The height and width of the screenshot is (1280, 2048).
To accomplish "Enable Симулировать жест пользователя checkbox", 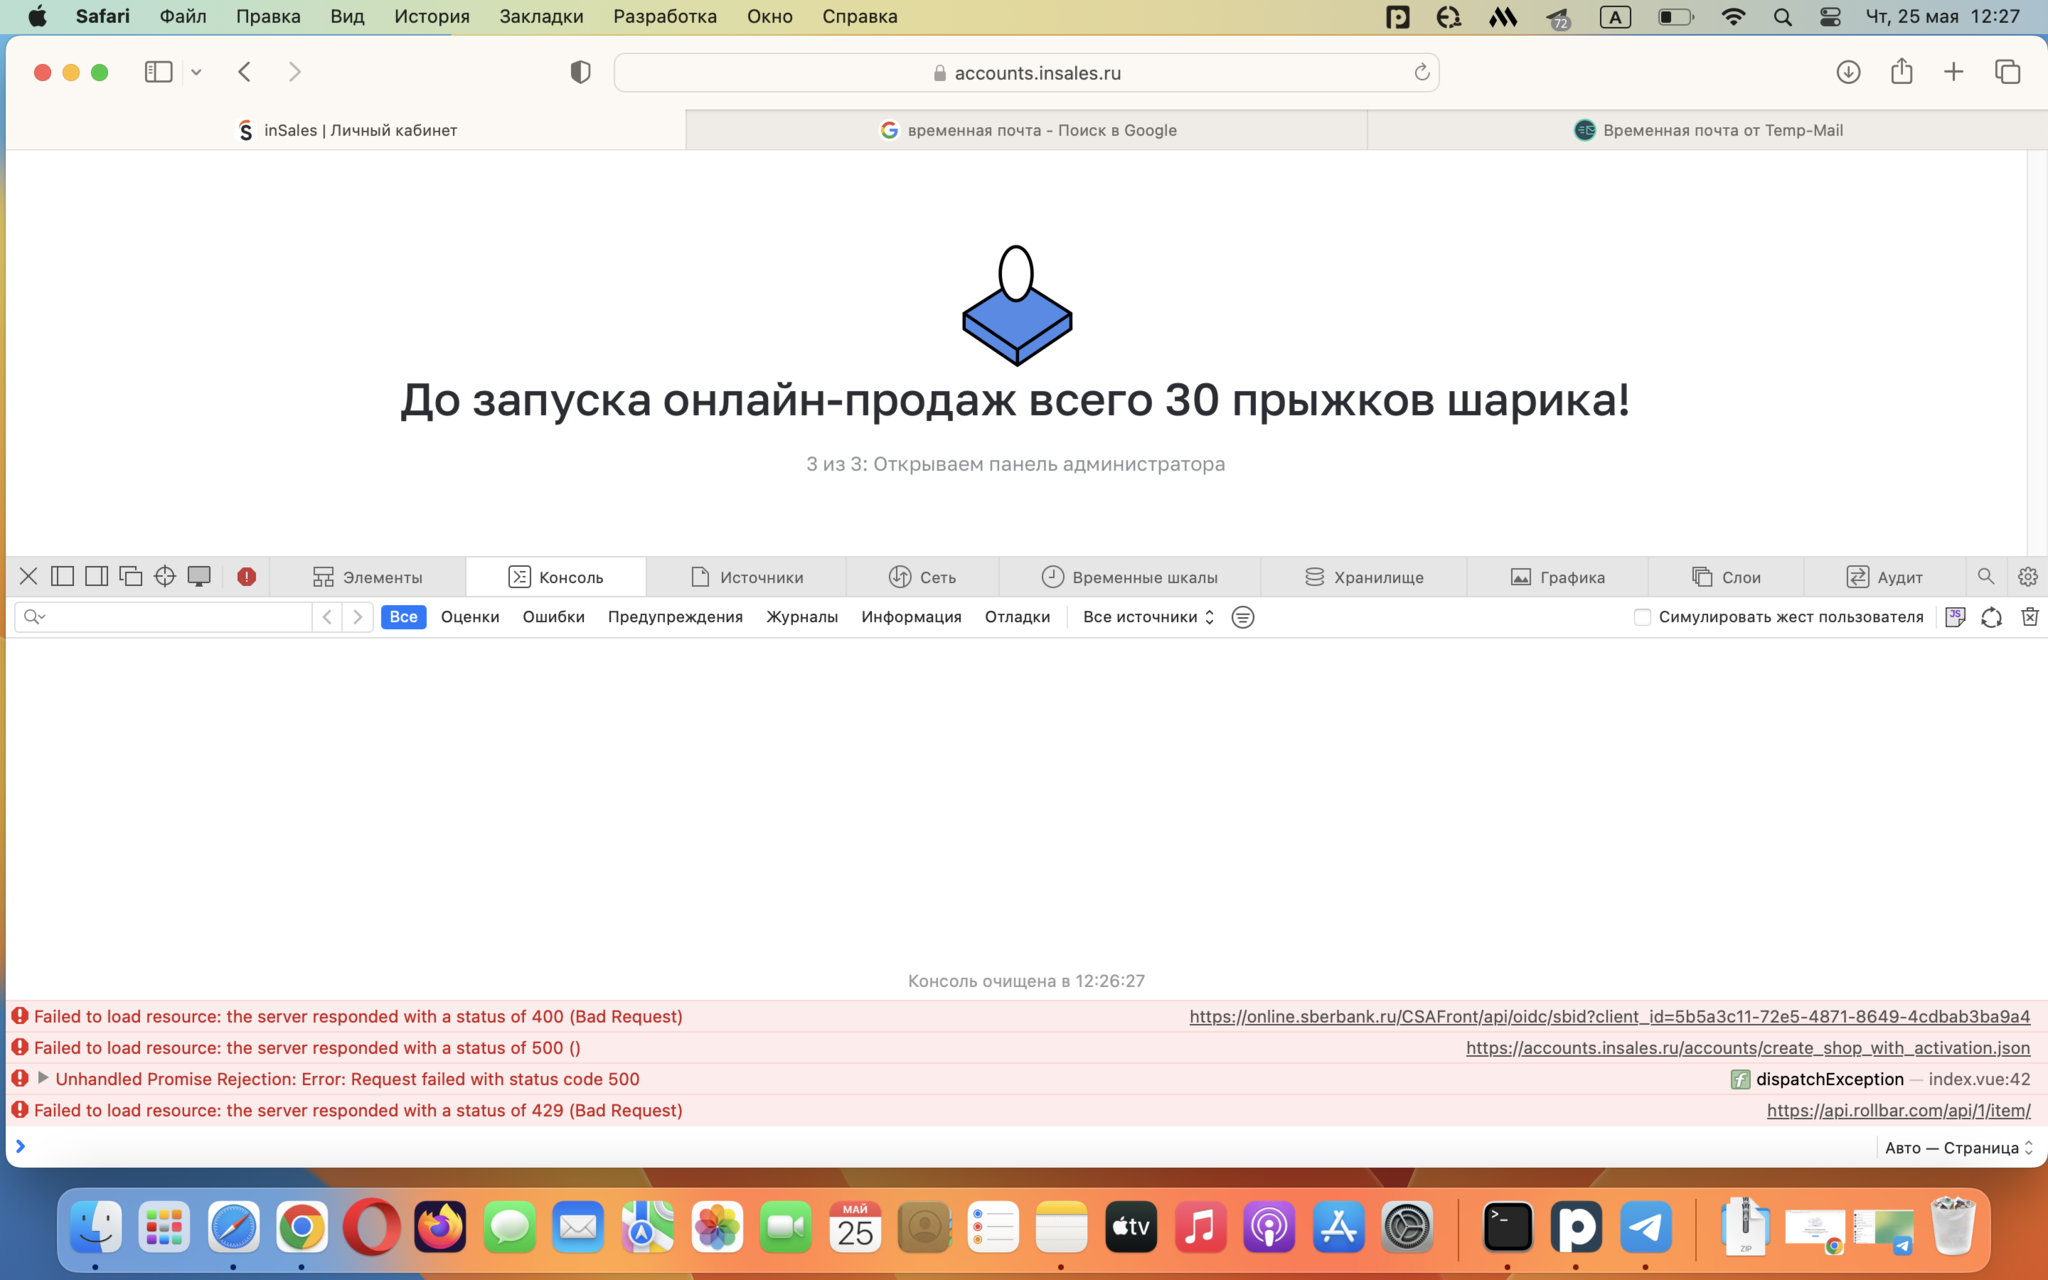I will 1641,617.
